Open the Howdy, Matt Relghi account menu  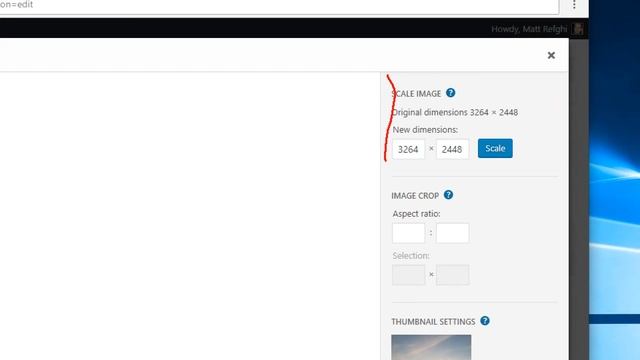pyautogui.click(x=529, y=29)
